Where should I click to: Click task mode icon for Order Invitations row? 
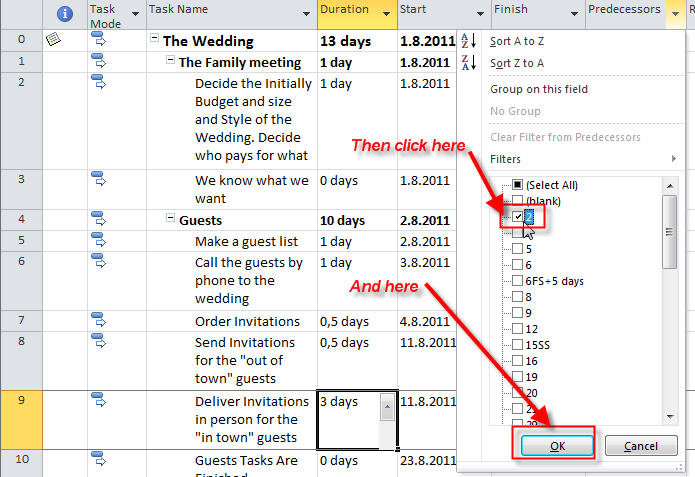[x=98, y=320]
